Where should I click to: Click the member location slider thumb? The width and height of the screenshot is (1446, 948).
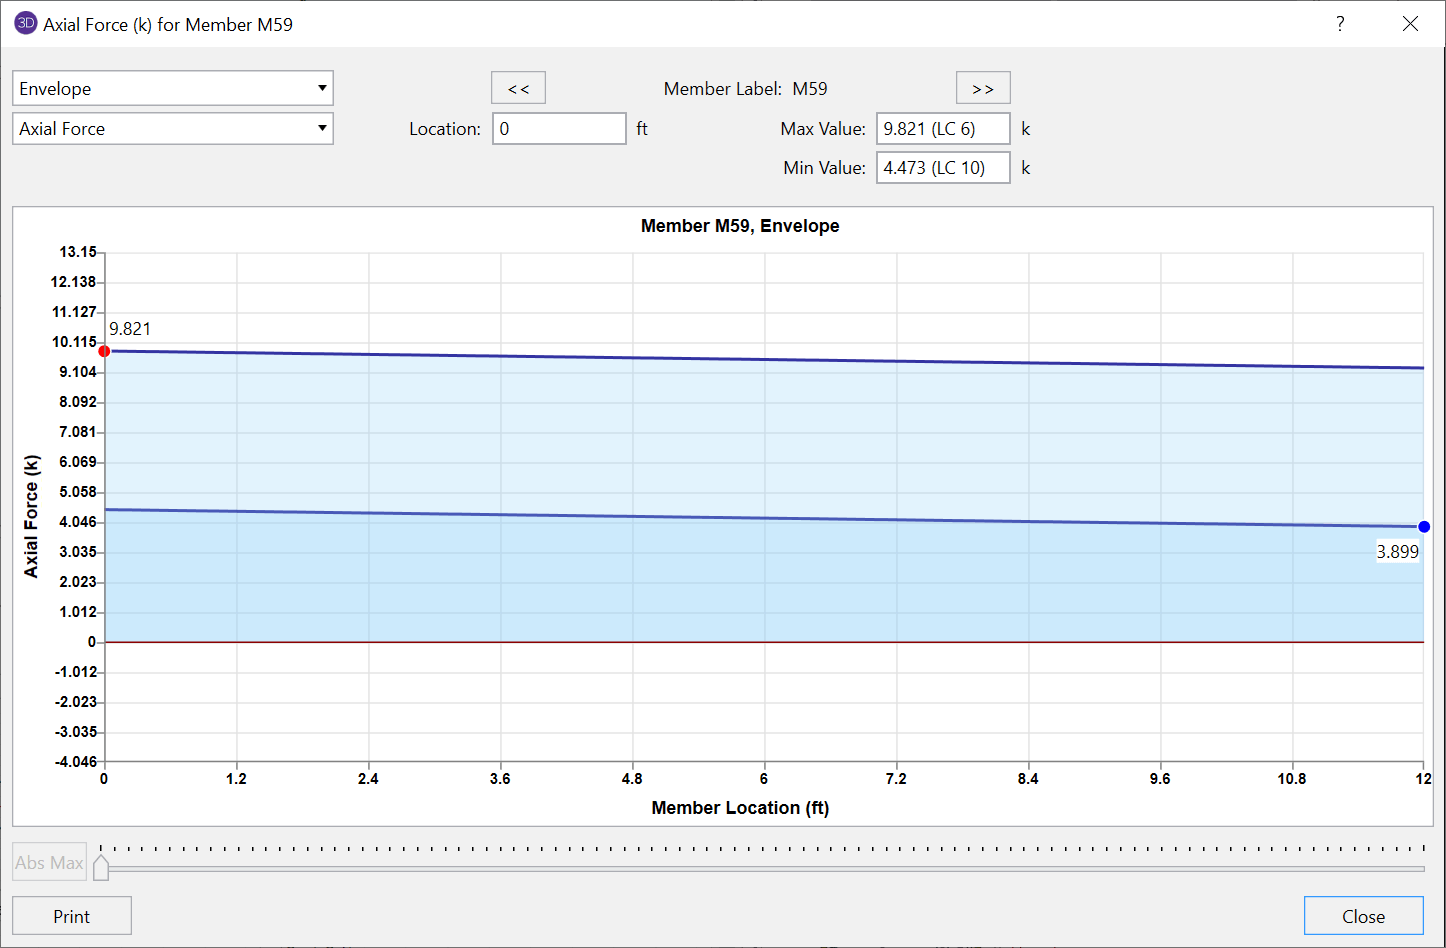pos(101,866)
